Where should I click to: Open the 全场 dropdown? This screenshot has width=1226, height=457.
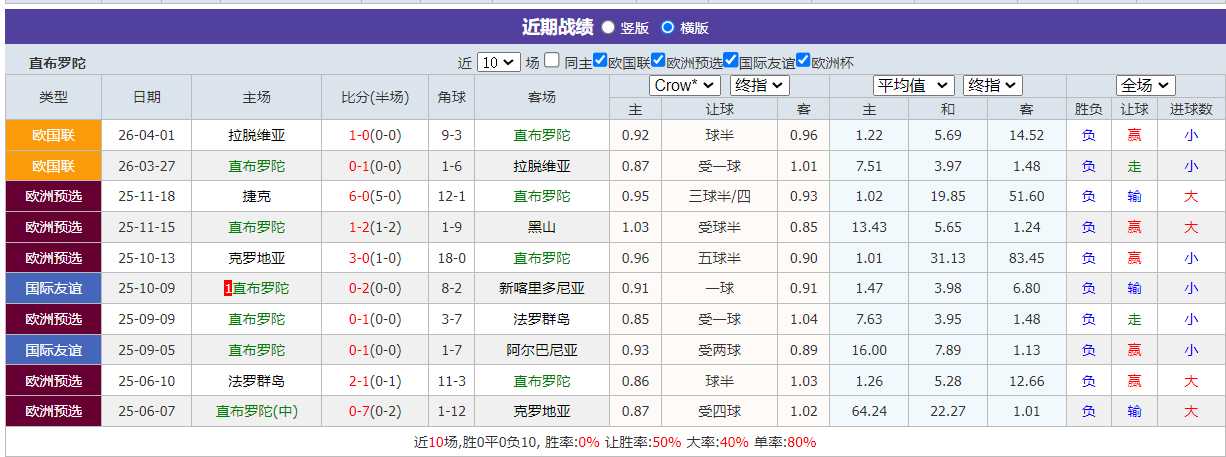click(1145, 85)
